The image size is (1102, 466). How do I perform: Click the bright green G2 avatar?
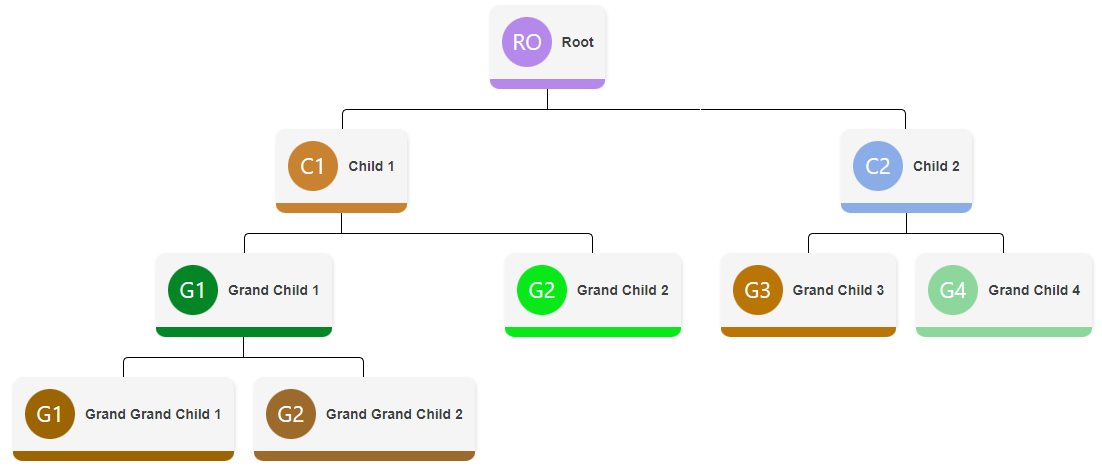coord(542,290)
